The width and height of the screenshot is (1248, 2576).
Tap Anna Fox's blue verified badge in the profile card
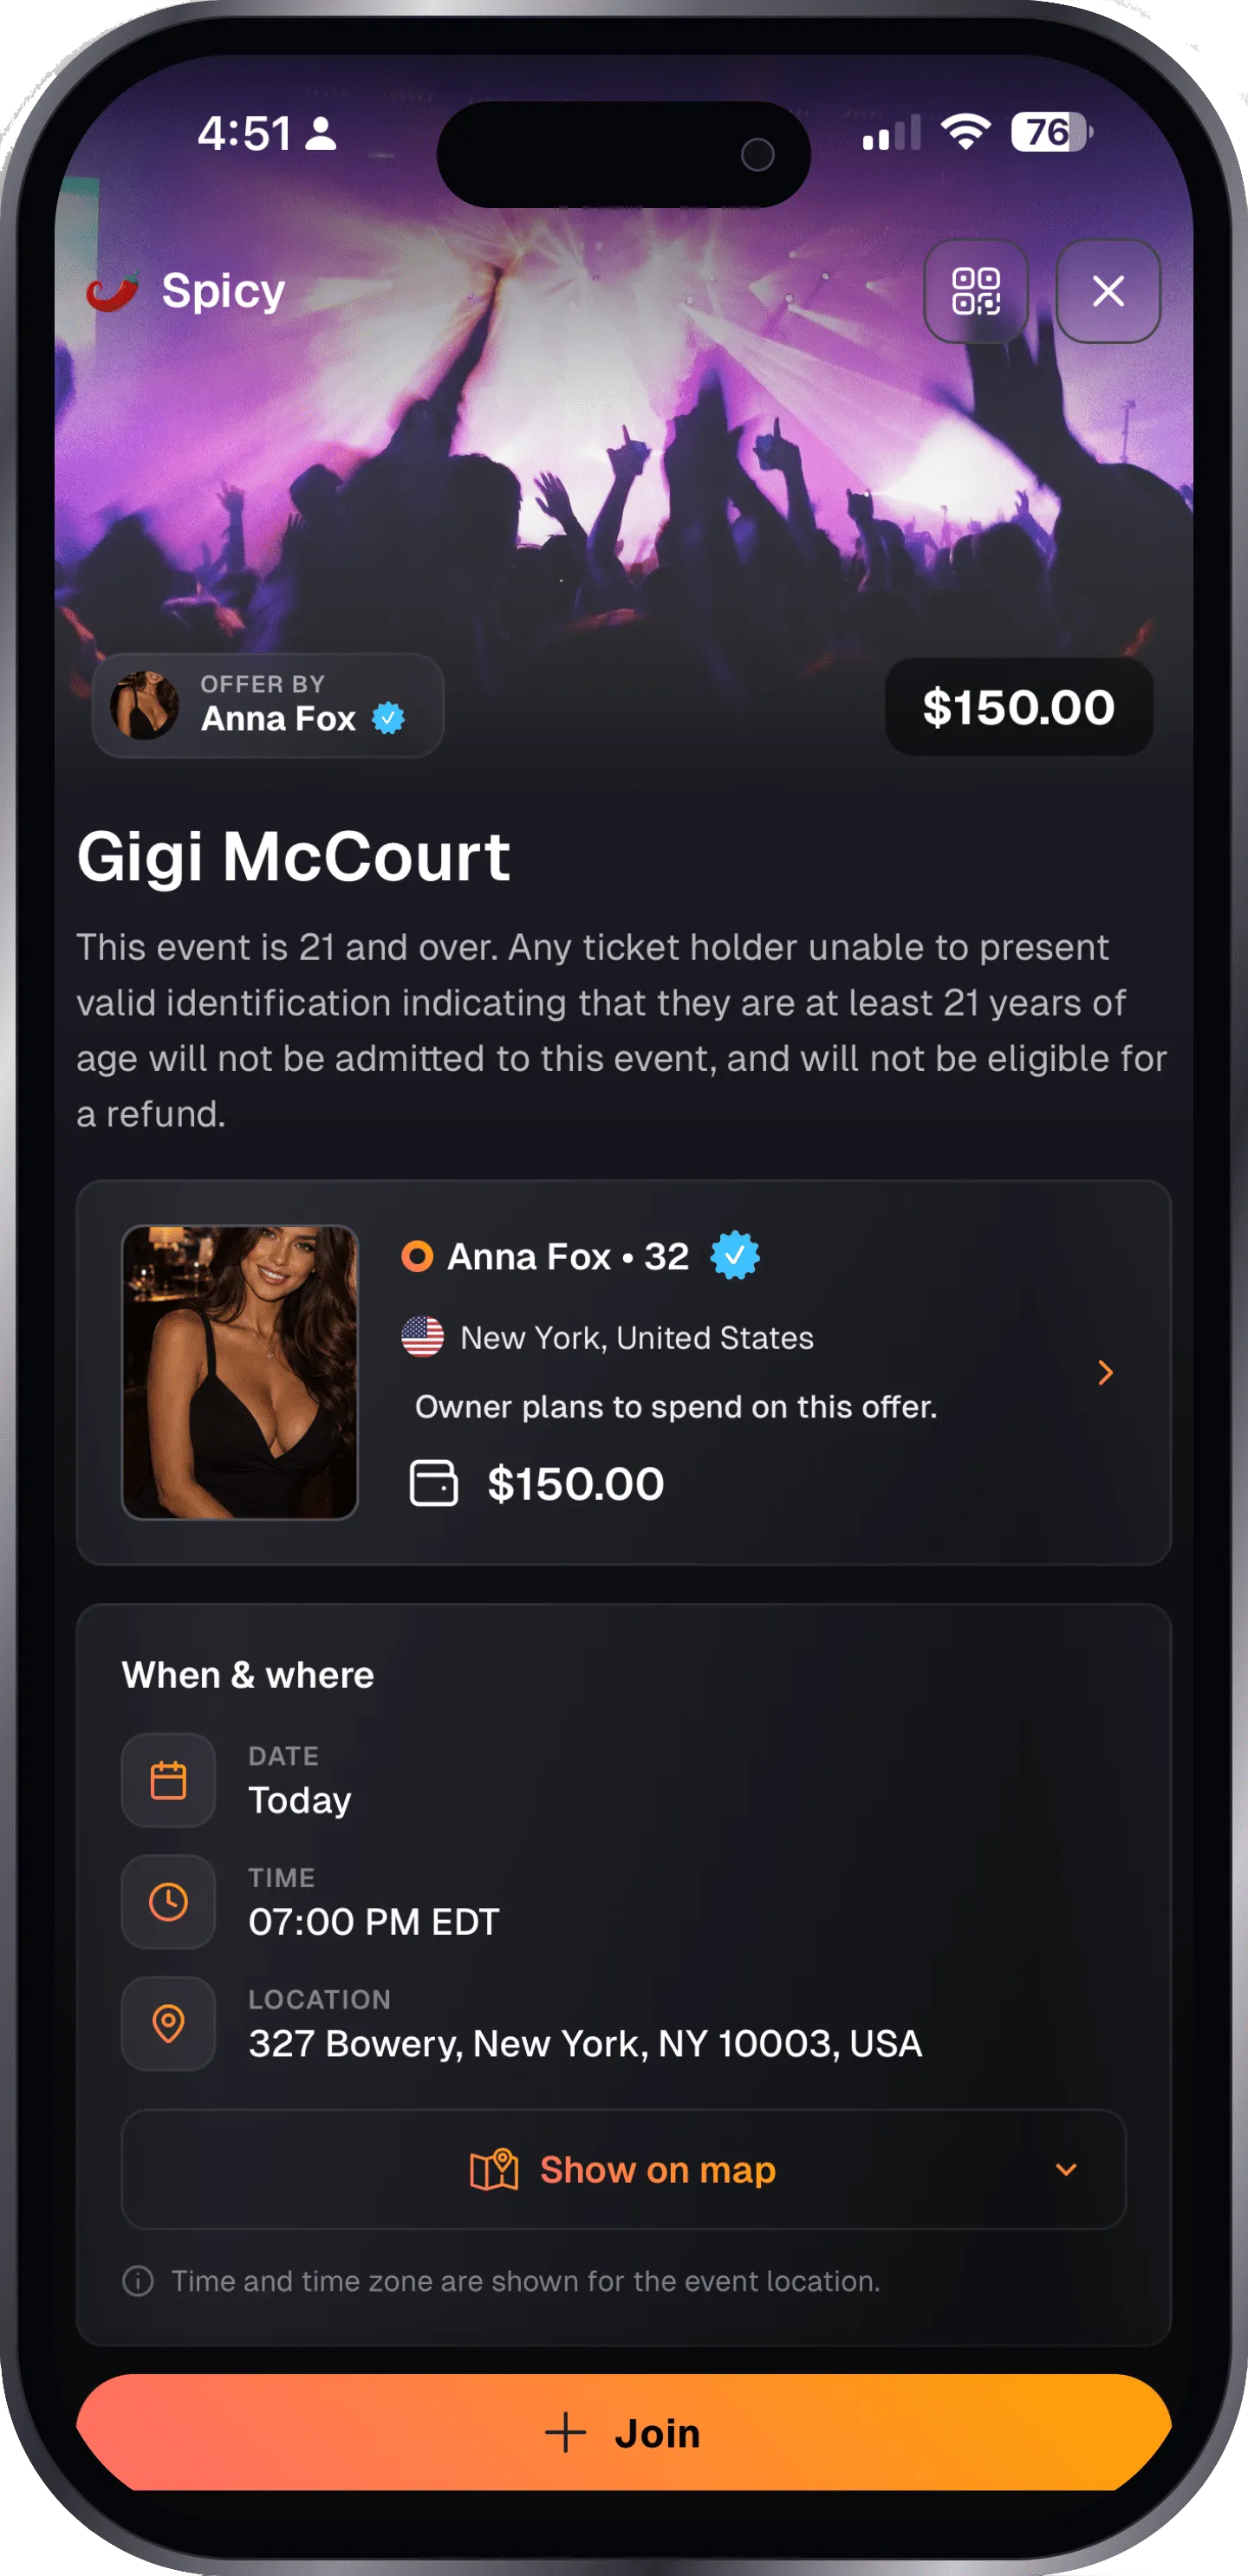pos(735,1255)
